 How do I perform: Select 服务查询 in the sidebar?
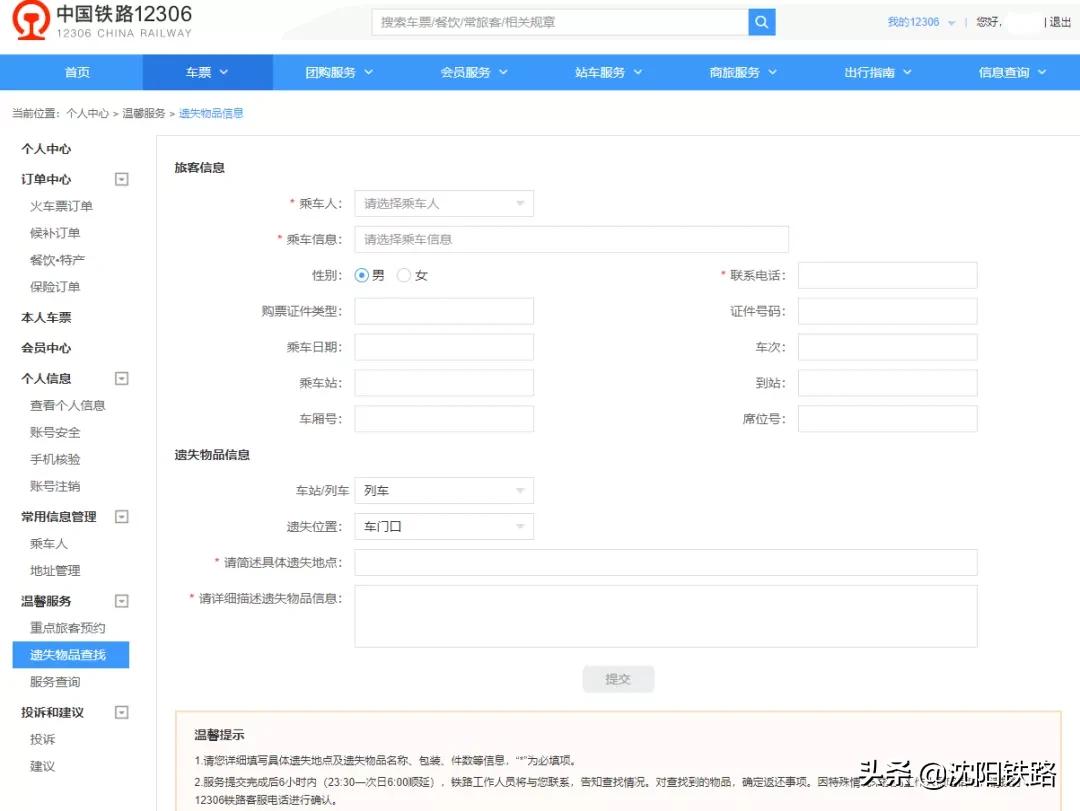click(x=49, y=682)
